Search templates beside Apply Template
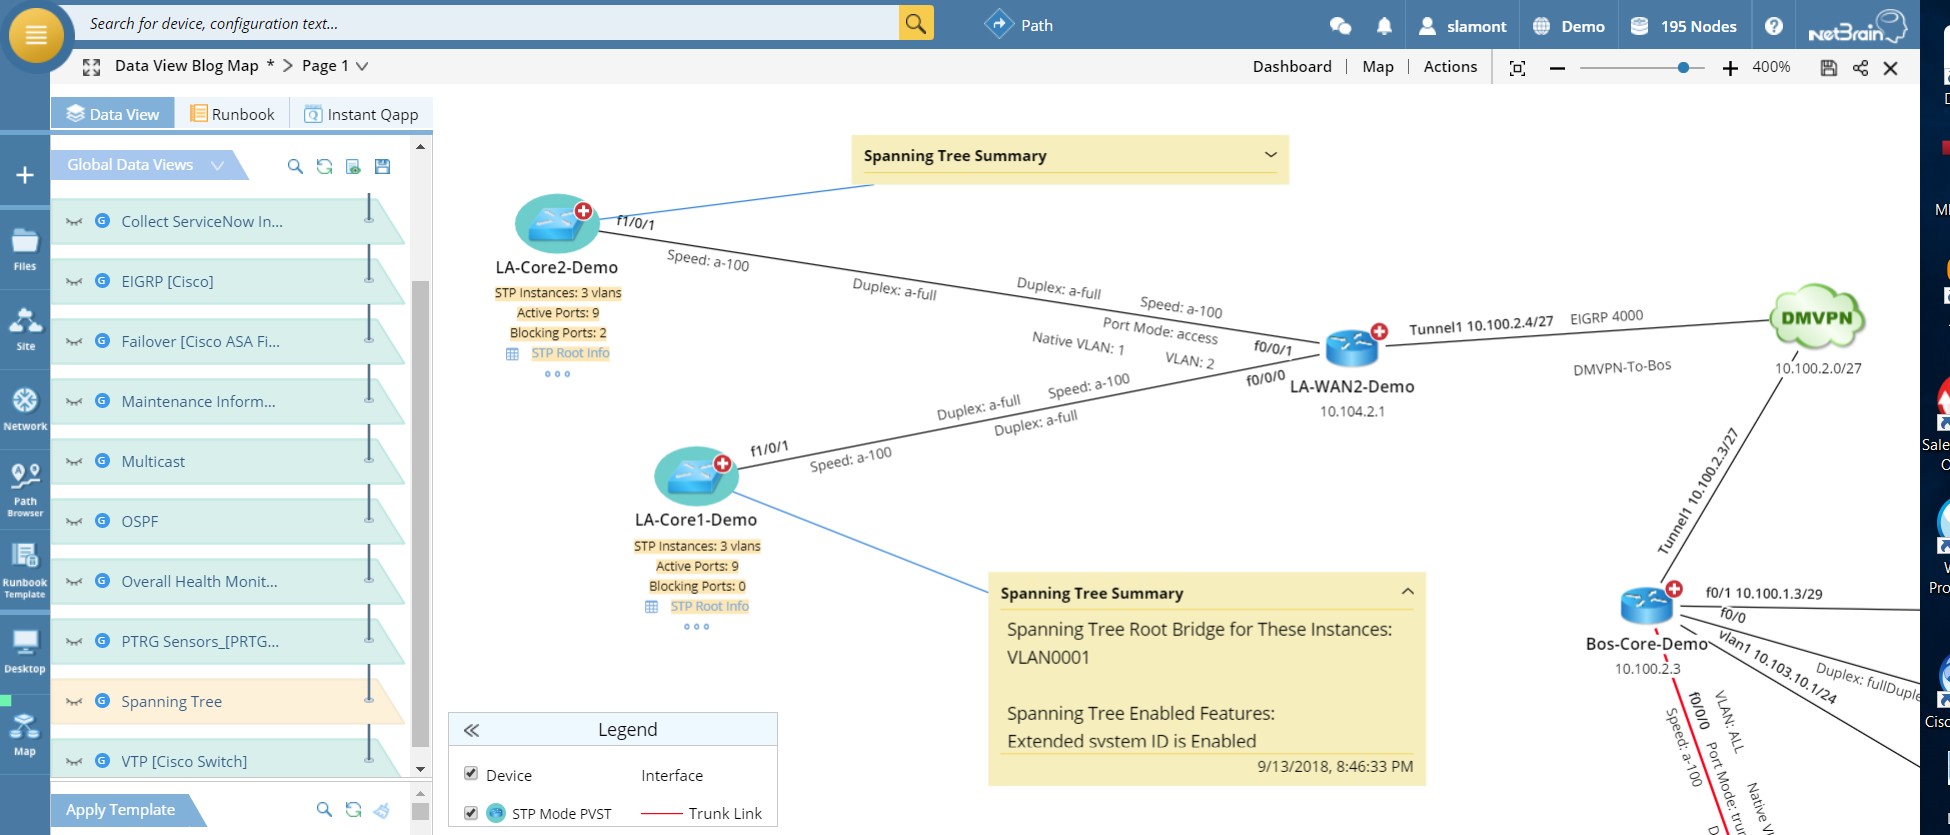Screen dimensions: 1950x835 pyautogui.click(x=324, y=809)
